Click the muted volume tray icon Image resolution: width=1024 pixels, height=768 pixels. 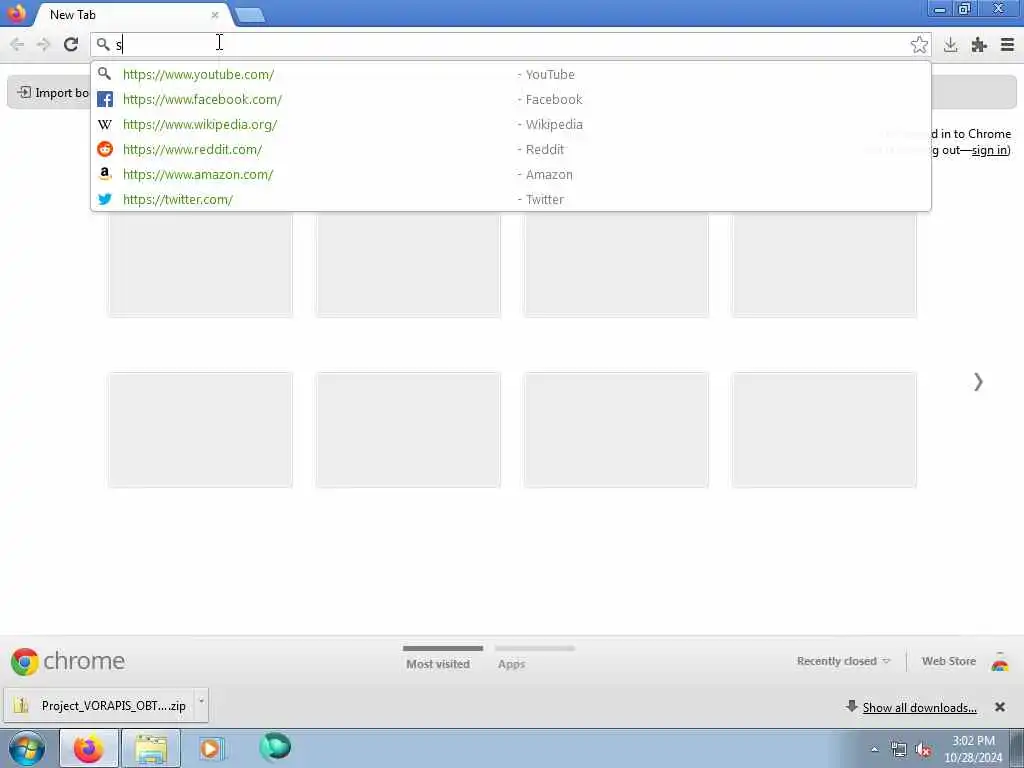[923, 750]
